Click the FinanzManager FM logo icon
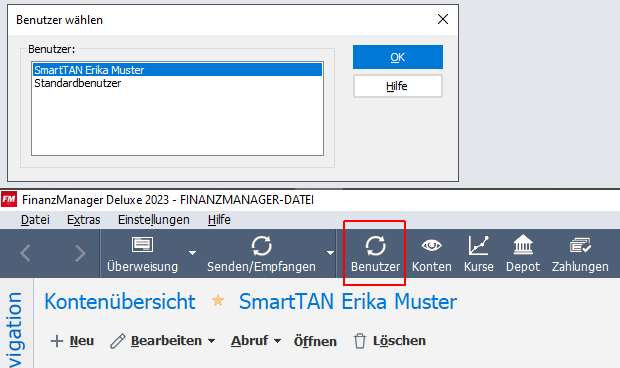This screenshot has height=368, width=620. pyautogui.click(x=9, y=199)
